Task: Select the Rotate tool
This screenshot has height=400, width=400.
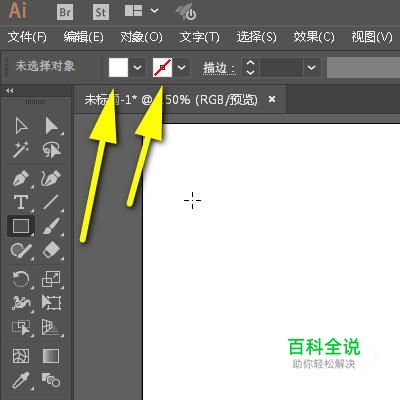Action: coord(21,279)
